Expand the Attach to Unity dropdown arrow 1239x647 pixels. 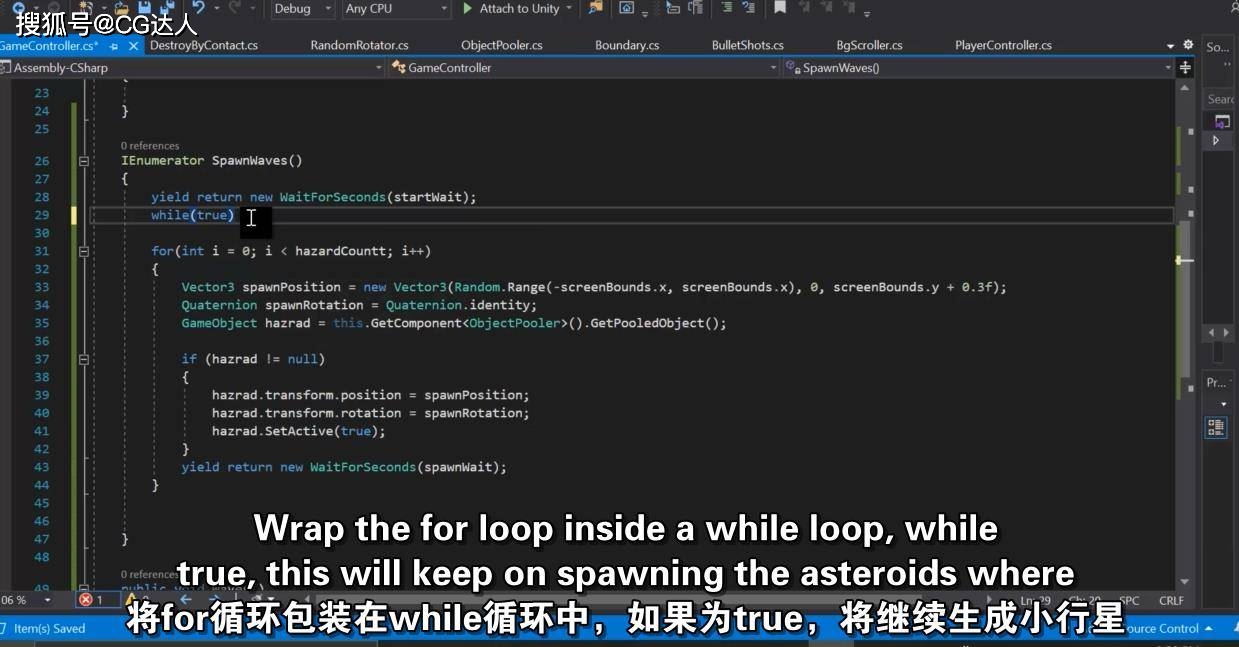click(569, 8)
